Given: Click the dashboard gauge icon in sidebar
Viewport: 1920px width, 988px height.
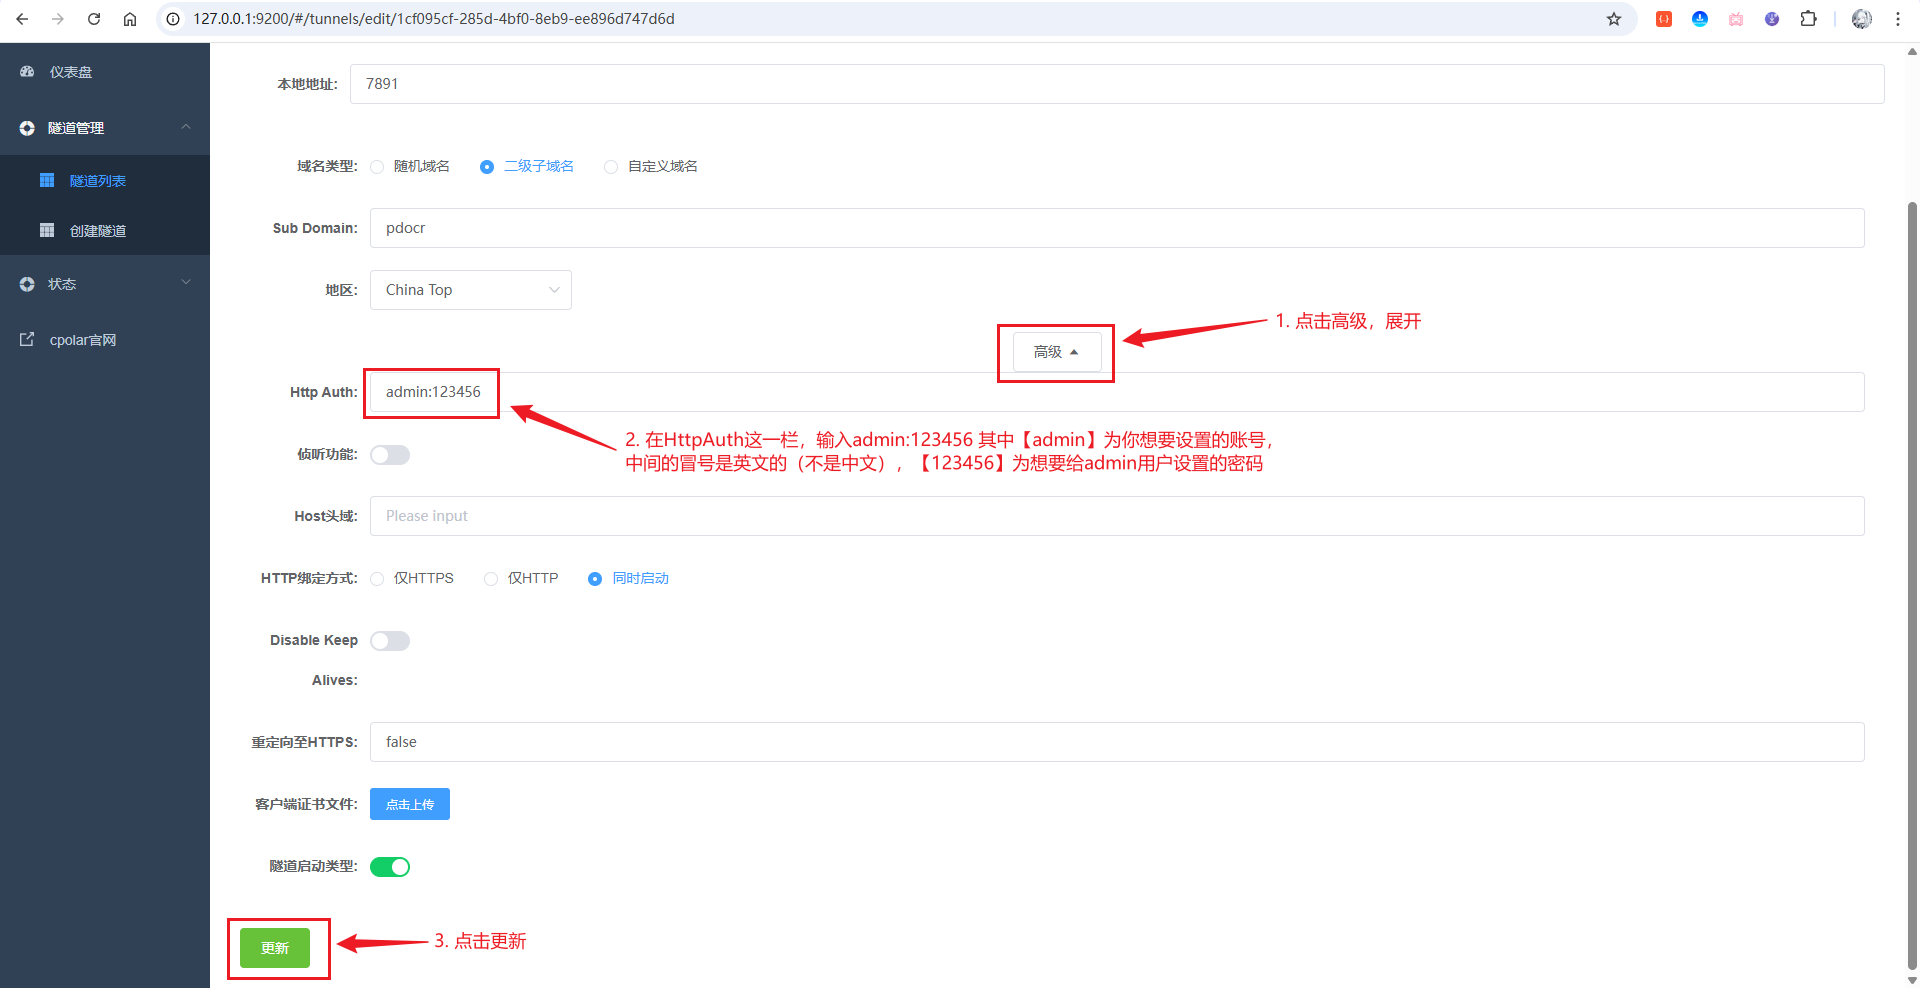Looking at the screenshot, I should point(27,72).
